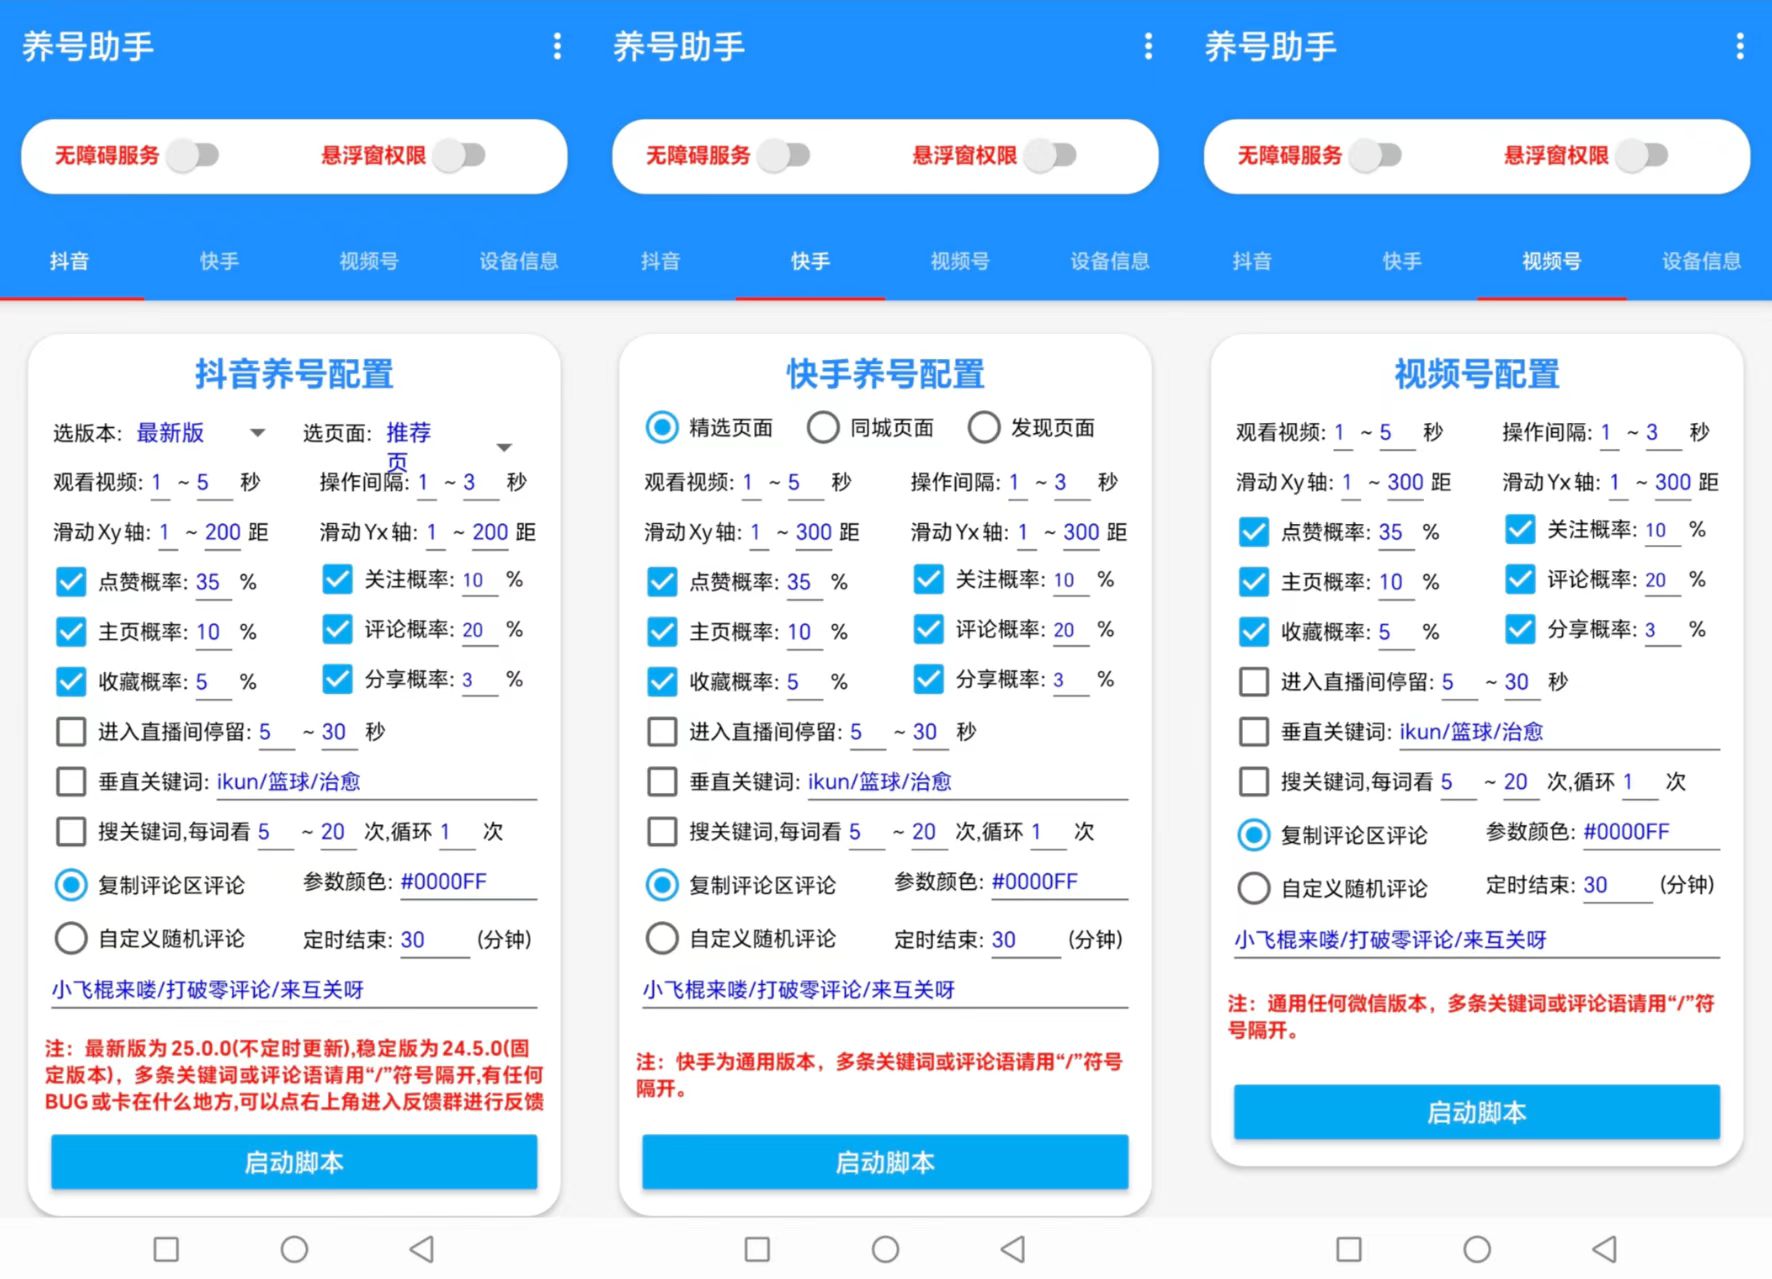1772x1279 pixels.
Task: Tap the Android home circle in the left screen
Action: tap(294, 1249)
